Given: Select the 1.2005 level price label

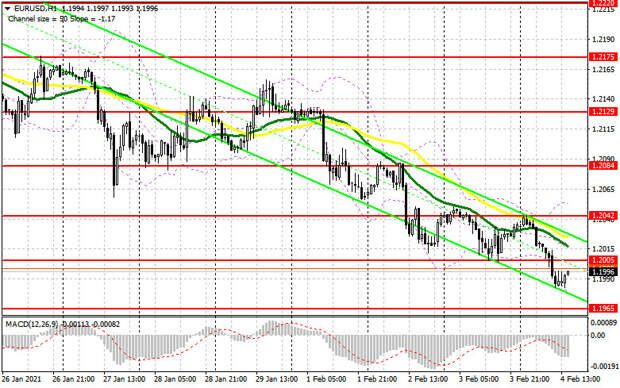Looking at the screenshot, I should point(603,260).
